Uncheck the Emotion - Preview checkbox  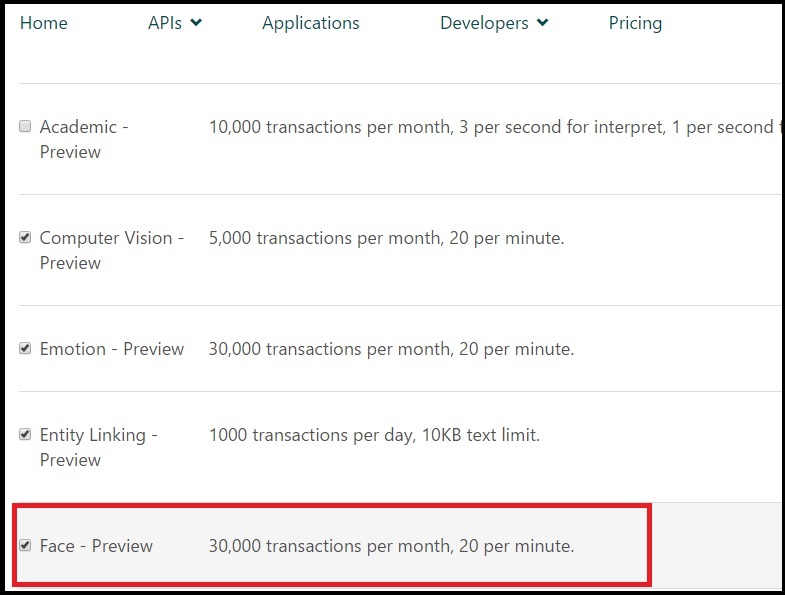(x=26, y=349)
